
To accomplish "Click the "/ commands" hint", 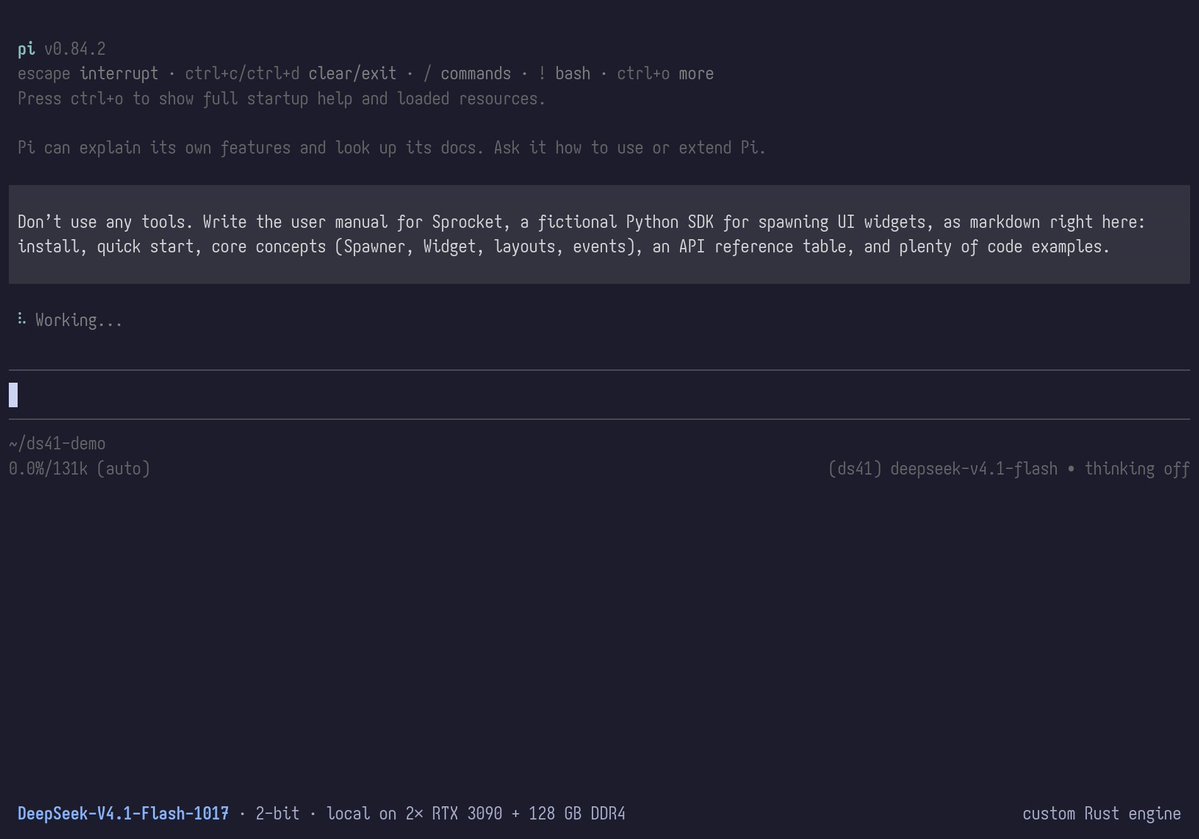I will (x=466, y=73).
